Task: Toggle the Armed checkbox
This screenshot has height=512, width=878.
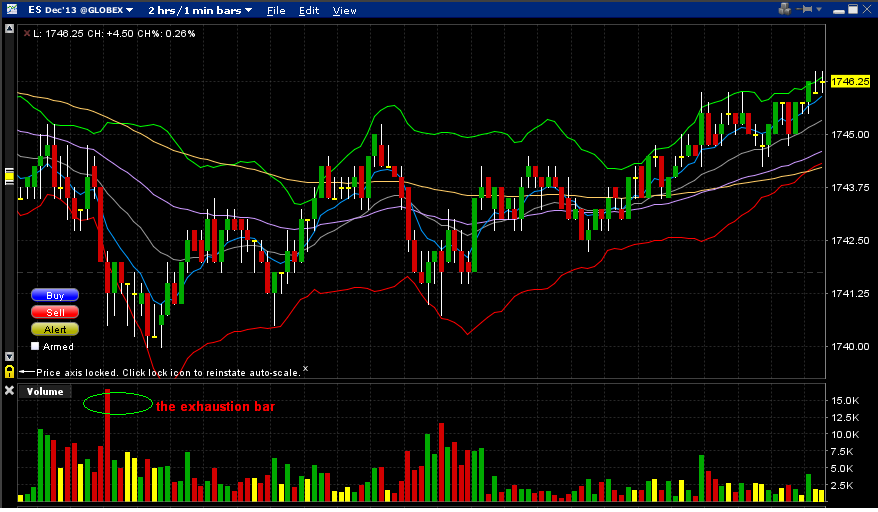Action: (35, 346)
